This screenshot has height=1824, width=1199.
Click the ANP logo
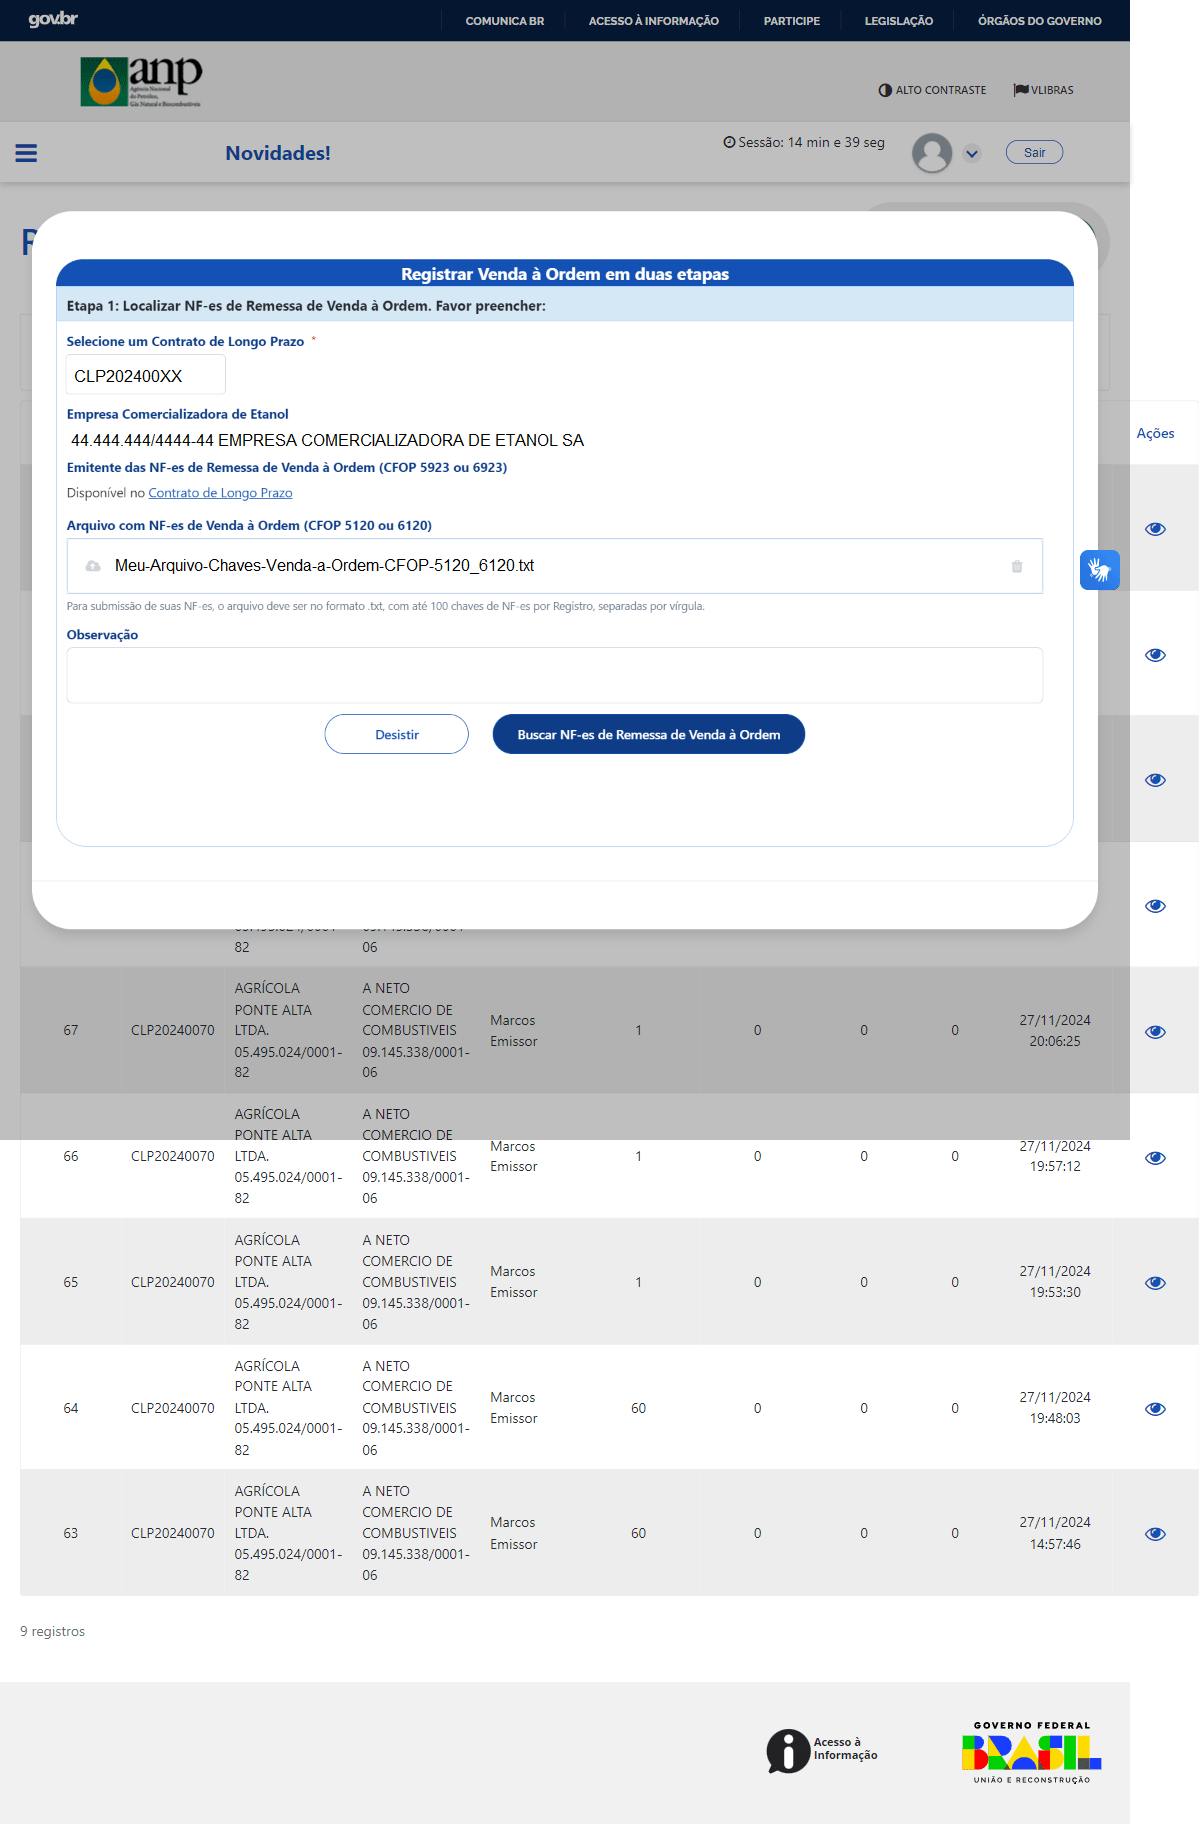click(141, 81)
